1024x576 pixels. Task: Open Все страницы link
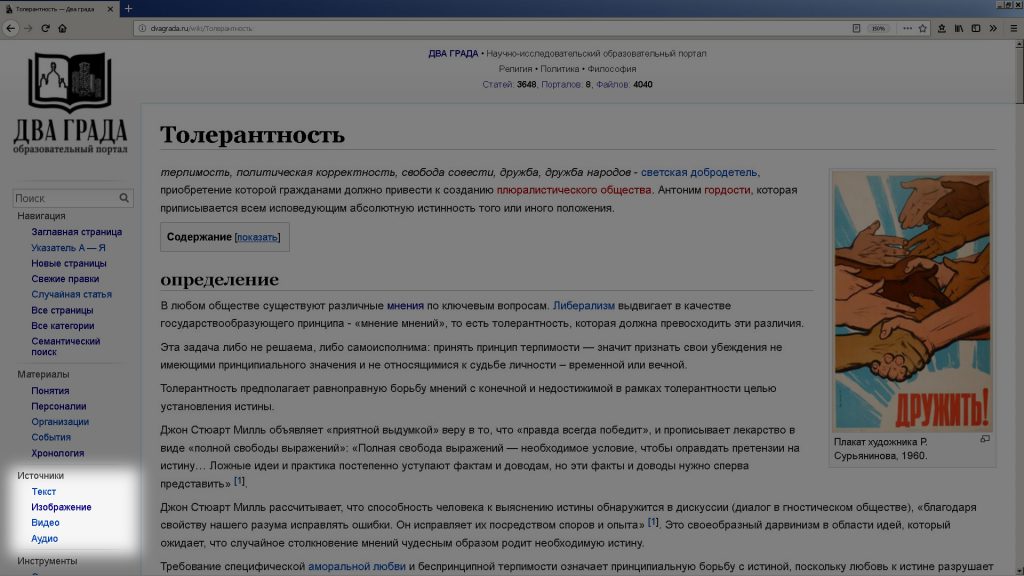(62, 310)
